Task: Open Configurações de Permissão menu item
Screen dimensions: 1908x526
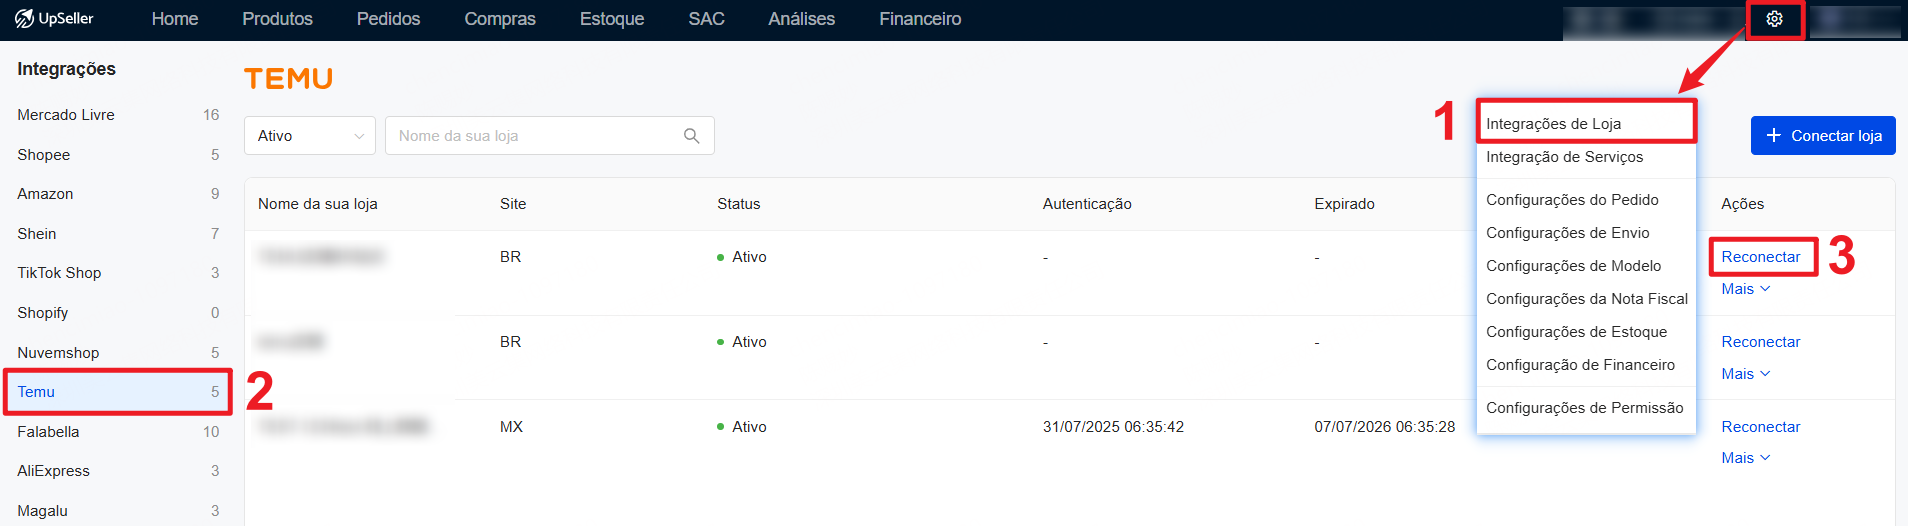Action: (x=1584, y=408)
